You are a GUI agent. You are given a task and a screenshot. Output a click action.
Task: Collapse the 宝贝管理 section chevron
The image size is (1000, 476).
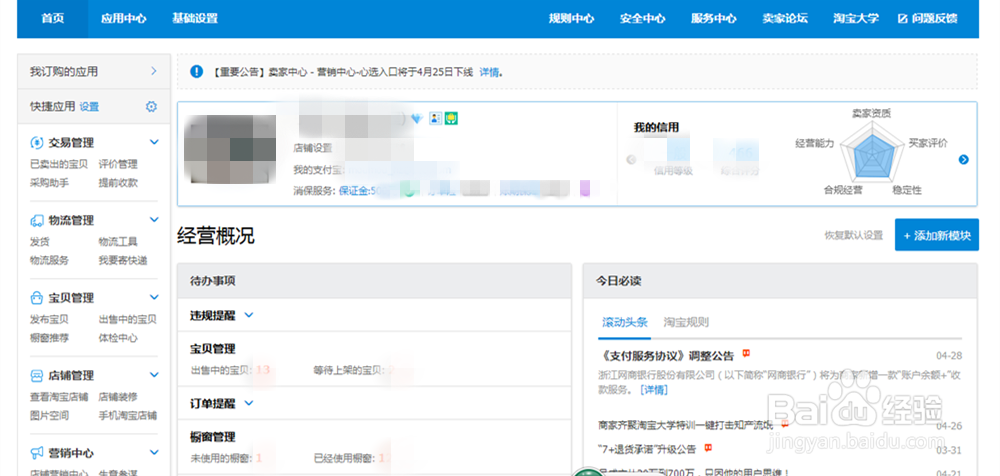pos(154,297)
